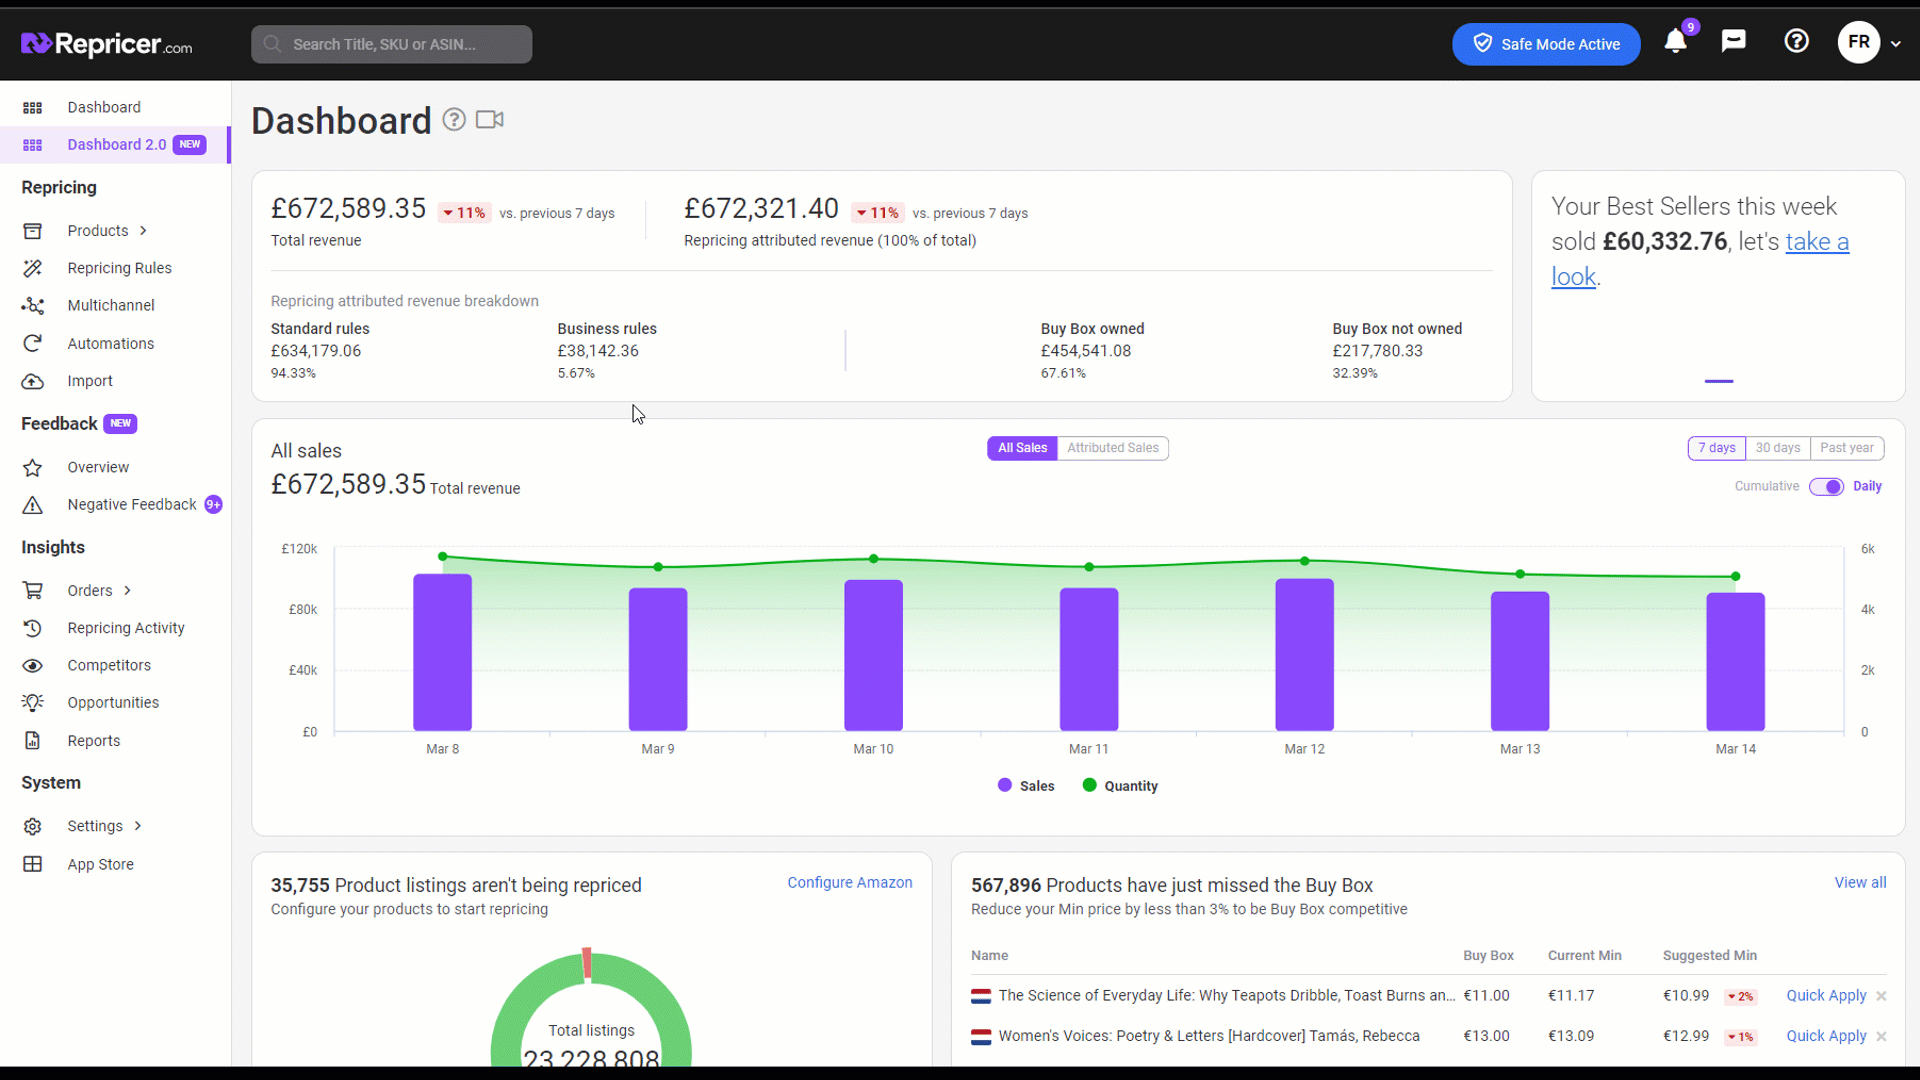Viewport: 1920px width, 1080px height.
Task: Click the Settings gear icon
Action: (33, 826)
